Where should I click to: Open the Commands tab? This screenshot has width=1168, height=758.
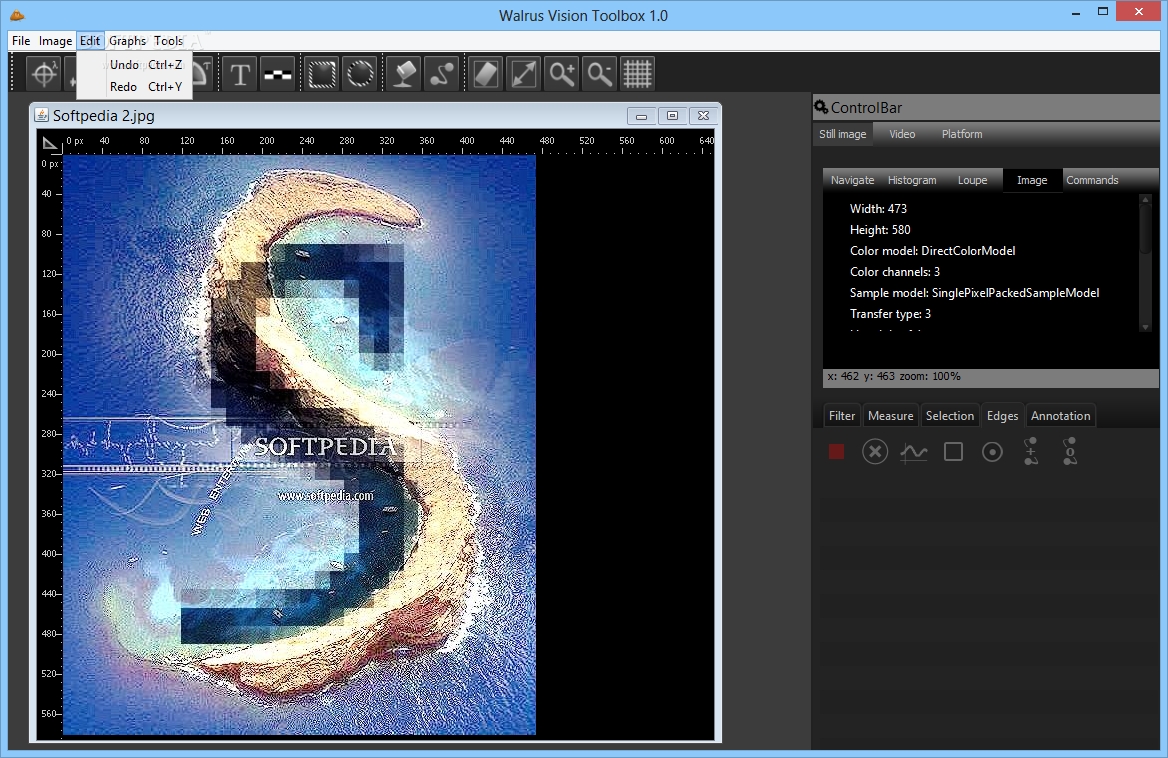pyautogui.click(x=1092, y=180)
